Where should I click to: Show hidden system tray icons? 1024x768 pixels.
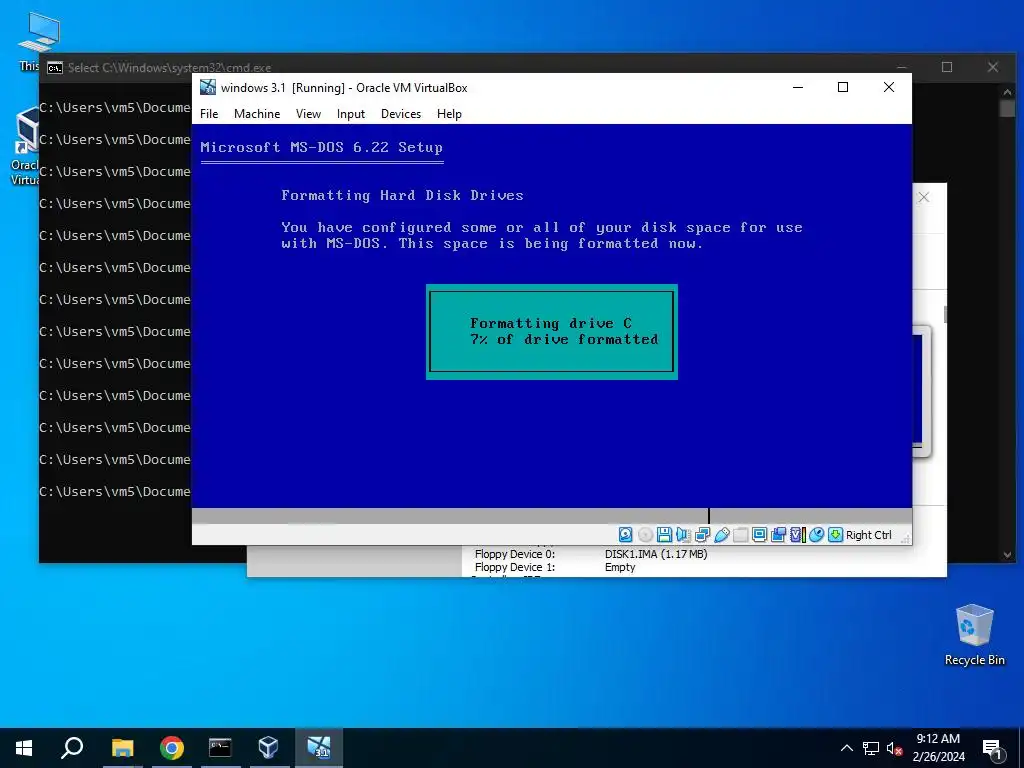pos(846,748)
